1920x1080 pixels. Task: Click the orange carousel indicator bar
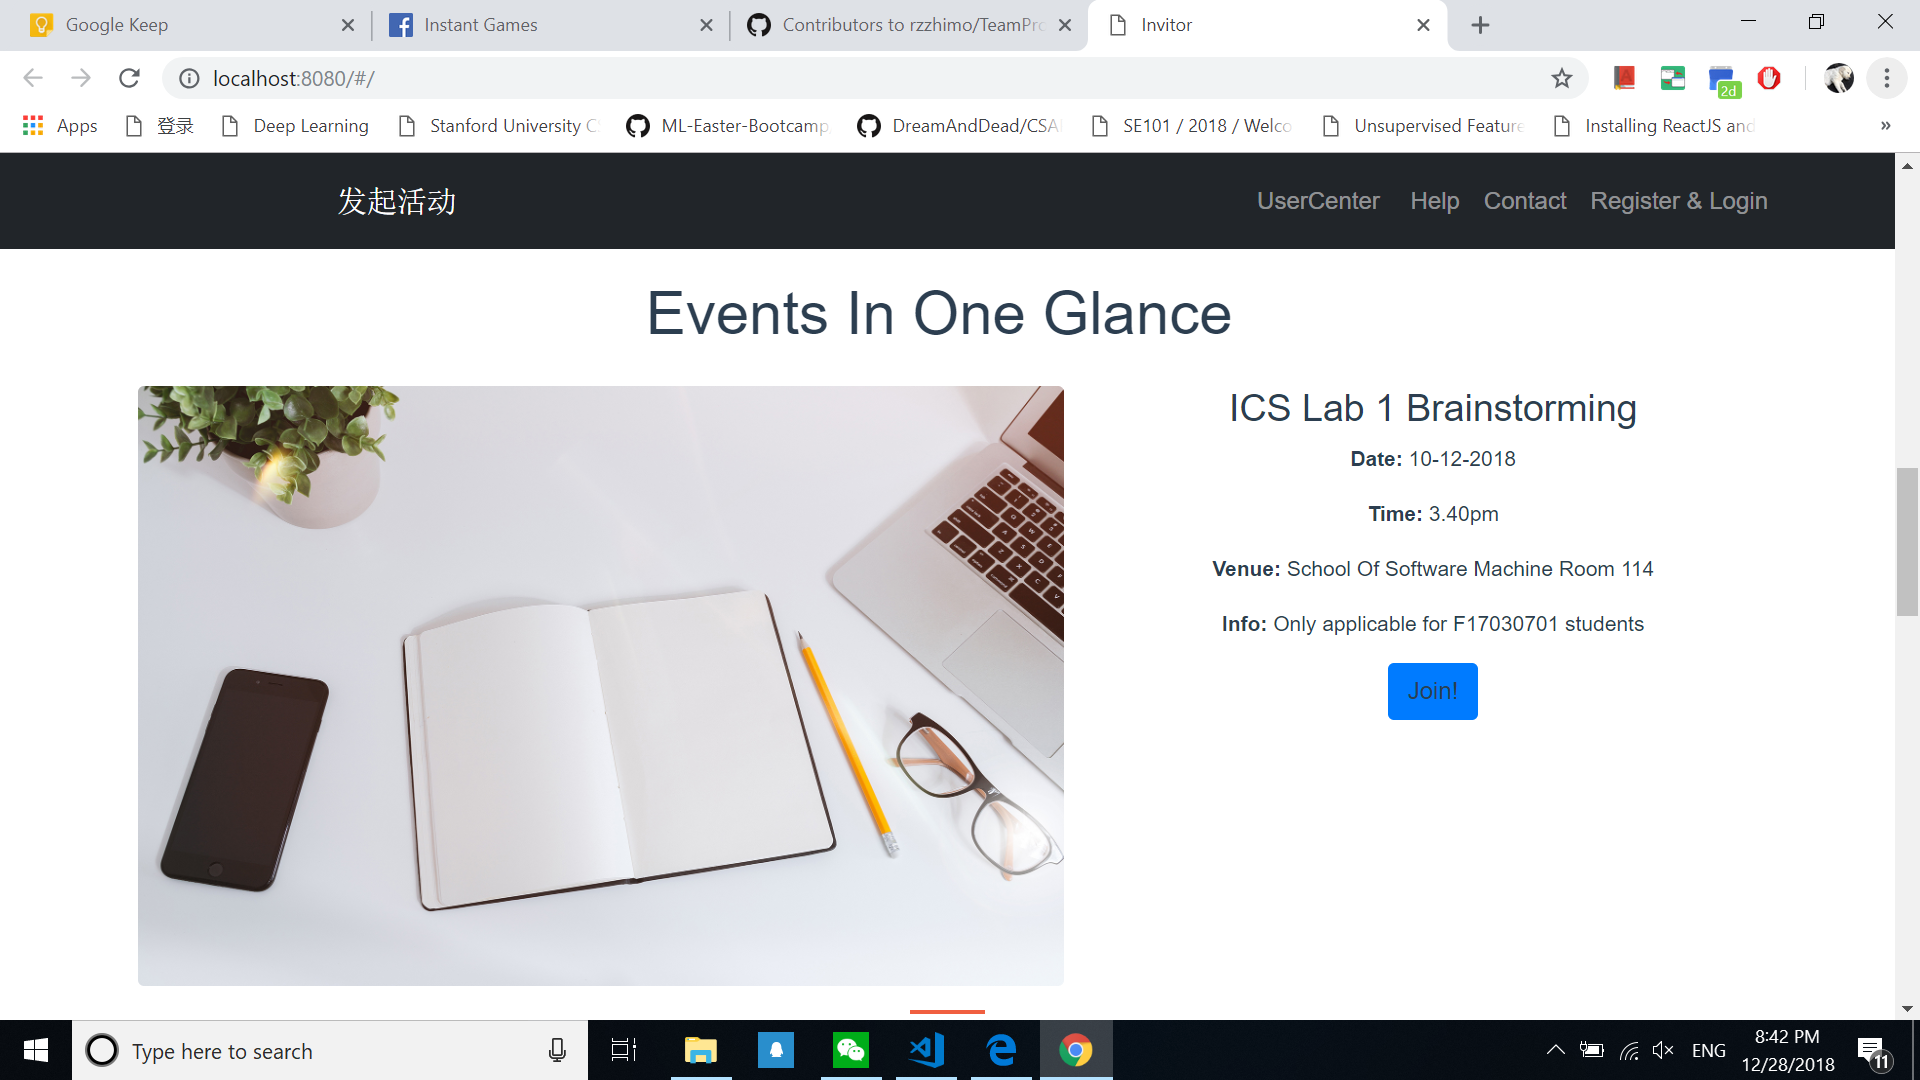click(x=947, y=1011)
